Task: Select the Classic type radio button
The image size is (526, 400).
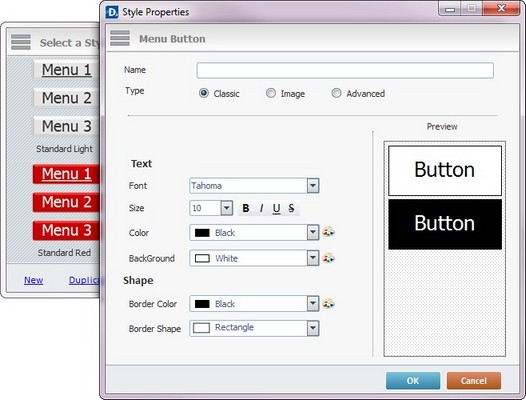Action: pyautogui.click(x=204, y=93)
